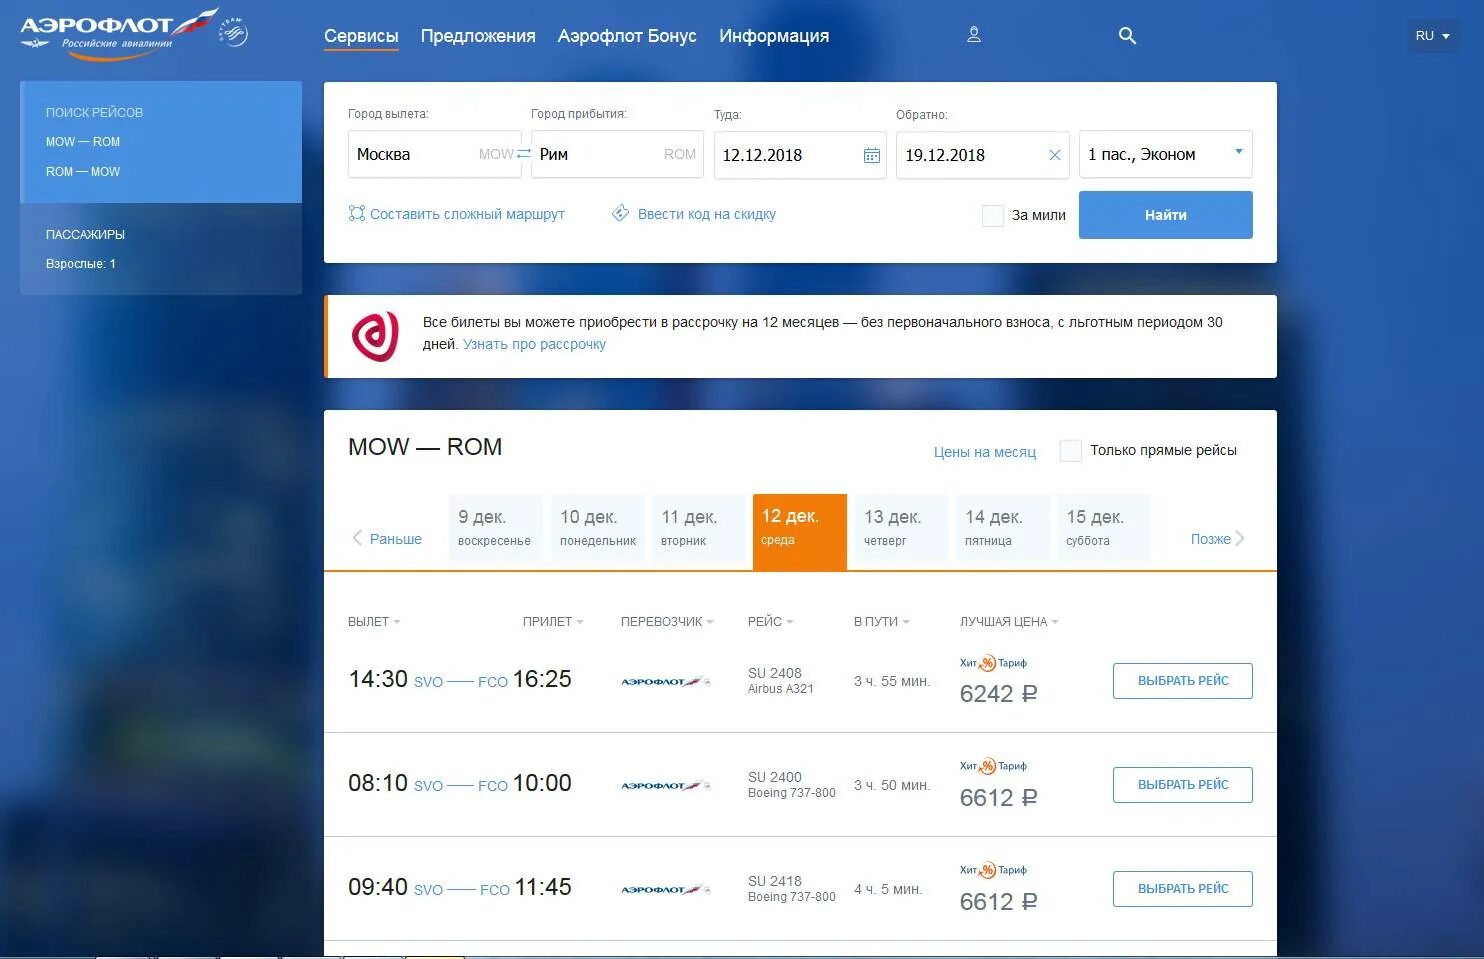
Task: Sort by ПРИЛЕТ column
Action: (553, 622)
